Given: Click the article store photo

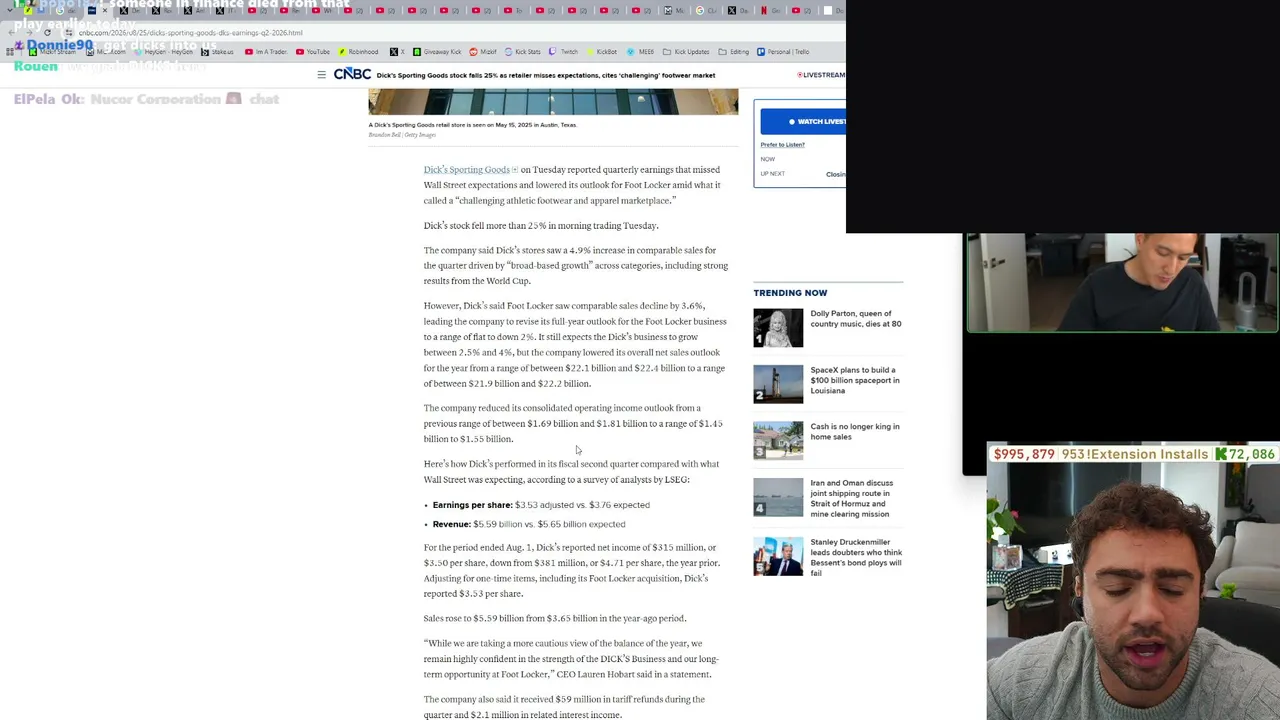Looking at the screenshot, I should coord(553,101).
